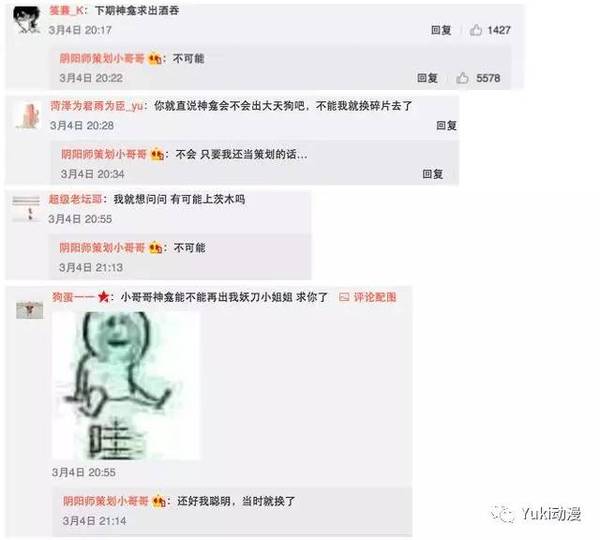The height and width of the screenshot is (540, 600).
Task: Open the first commenter's anime avatar
Action: pyautogui.click(x=26, y=20)
